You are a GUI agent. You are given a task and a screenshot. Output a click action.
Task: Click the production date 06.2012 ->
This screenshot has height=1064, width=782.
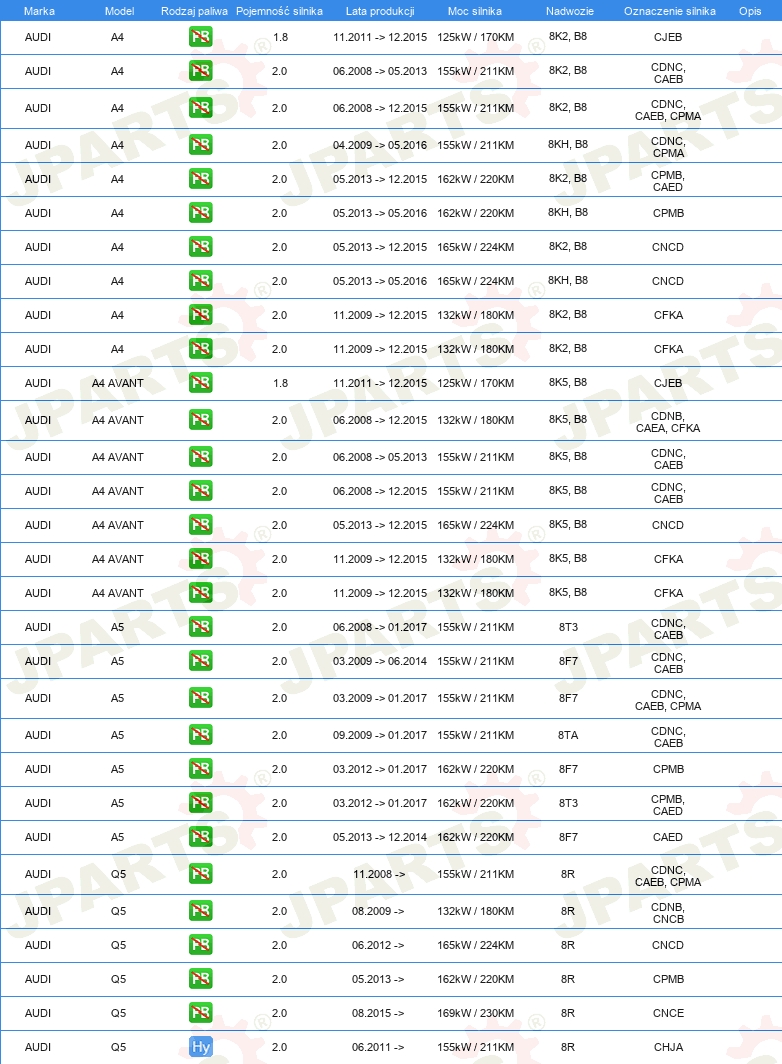(377, 945)
